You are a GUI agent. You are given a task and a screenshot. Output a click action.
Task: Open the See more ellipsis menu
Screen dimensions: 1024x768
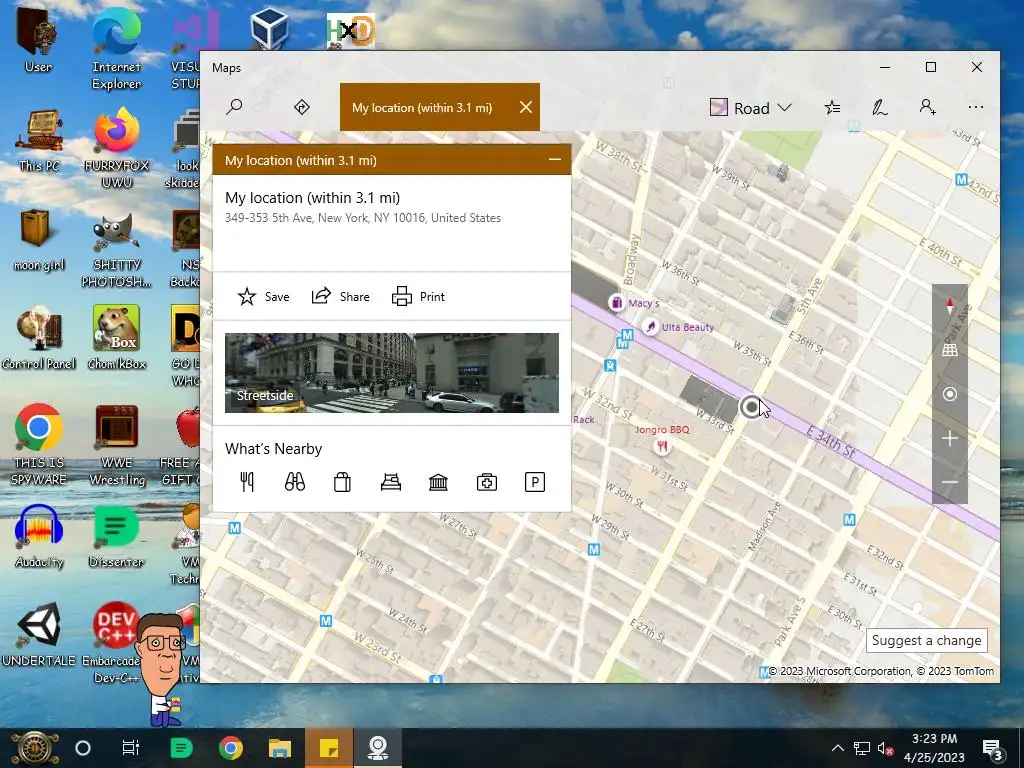pos(976,107)
